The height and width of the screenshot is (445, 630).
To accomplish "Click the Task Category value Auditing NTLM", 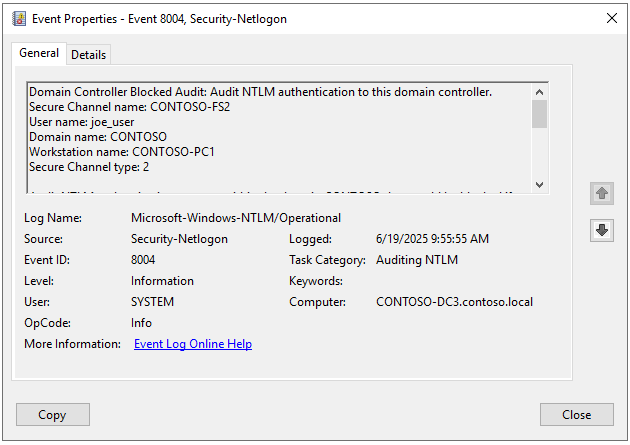I will tap(420, 260).
